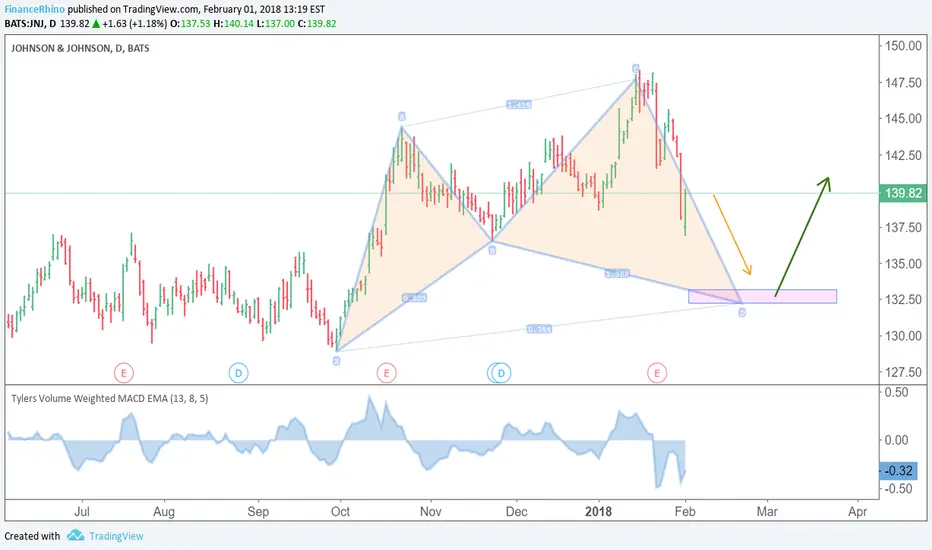The image size is (932, 550).
Task: Click the bold 2018 label on the time axis
Action: click(x=598, y=511)
